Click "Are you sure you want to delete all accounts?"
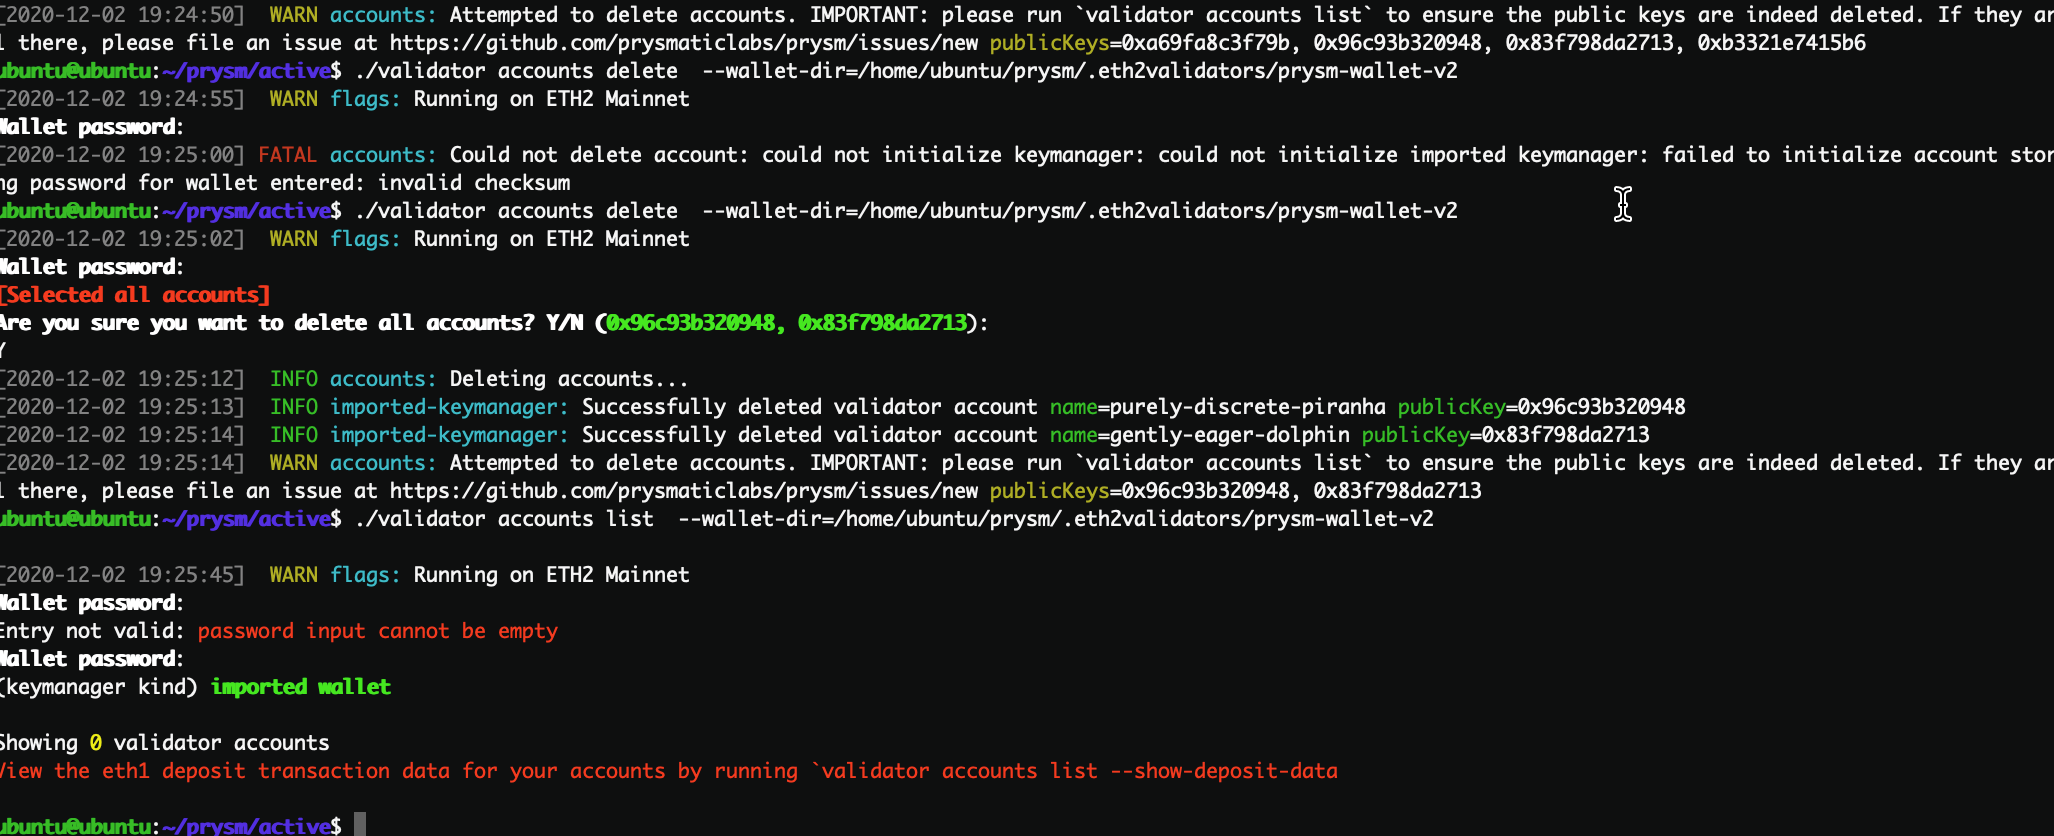This screenshot has width=2054, height=836. (267, 323)
